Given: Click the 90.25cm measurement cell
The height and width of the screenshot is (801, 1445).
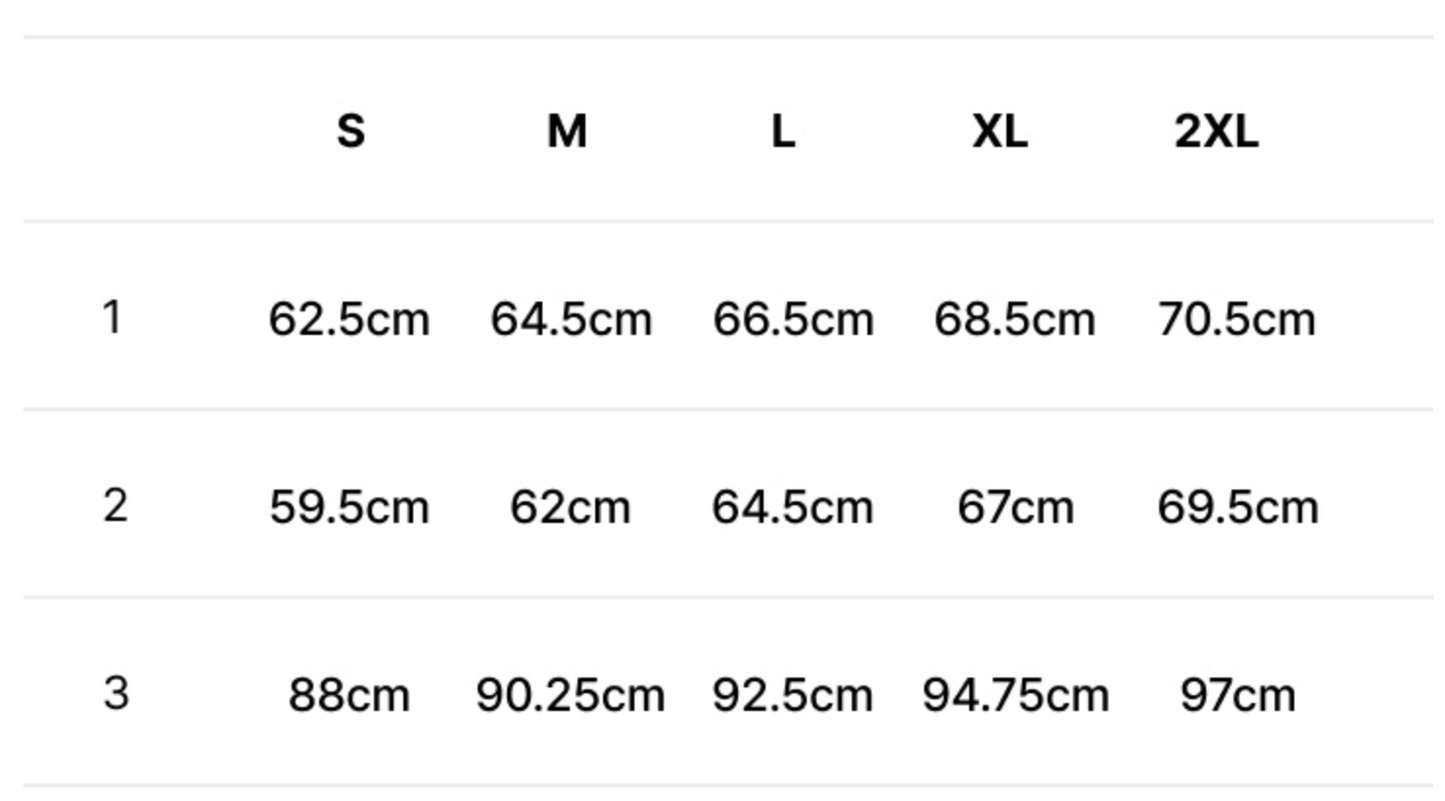Looking at the screenshot, I should (x=570, y=695).
